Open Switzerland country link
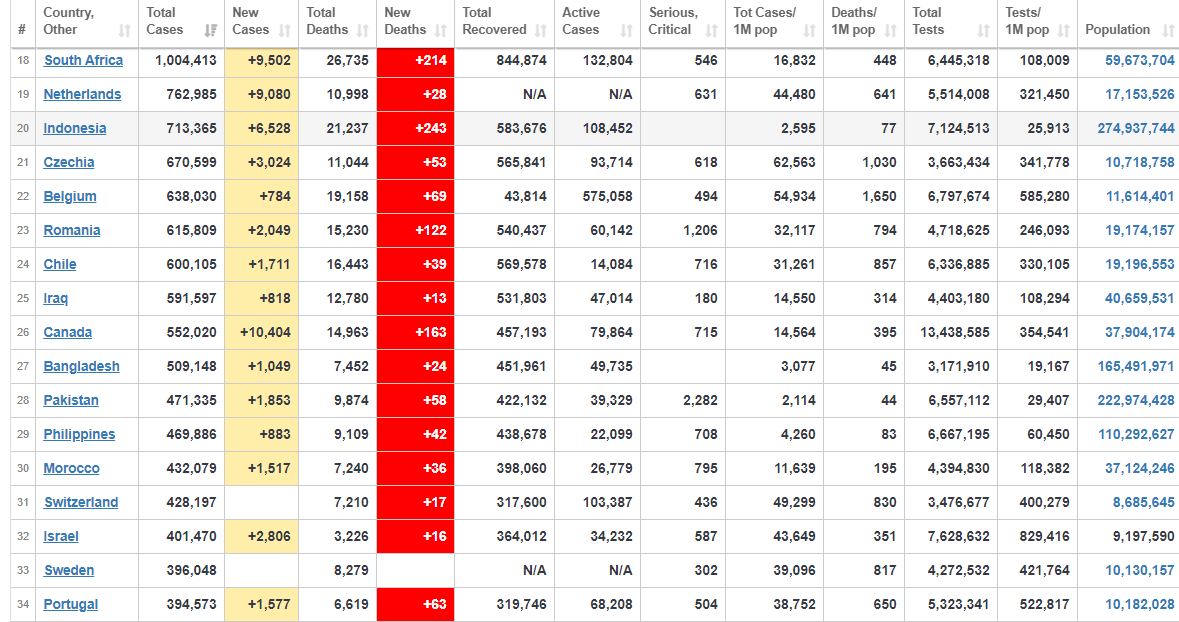Image resolution: width=1179 pixels, height=622 pixels. pyautogui.click(x=81, y=502)
